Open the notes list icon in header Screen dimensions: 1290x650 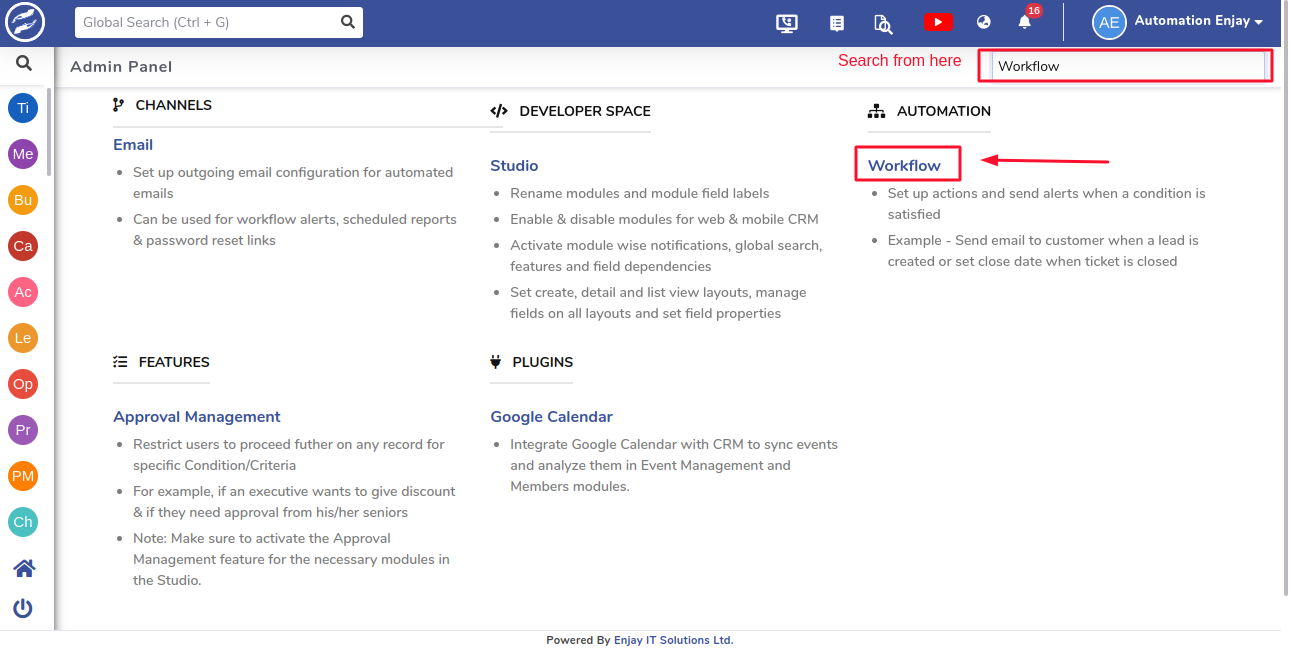pos(837,23)
